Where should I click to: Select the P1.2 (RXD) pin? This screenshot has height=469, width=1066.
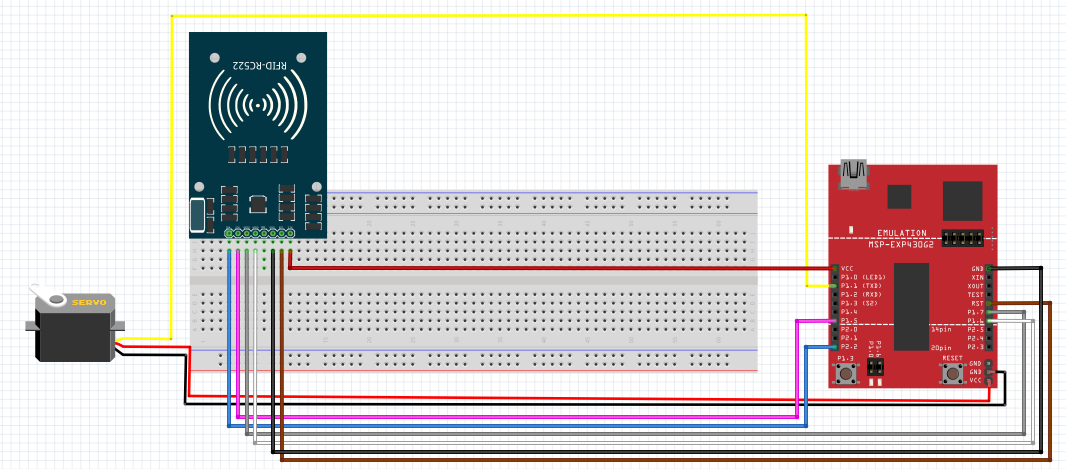click(x=833, y=294)
